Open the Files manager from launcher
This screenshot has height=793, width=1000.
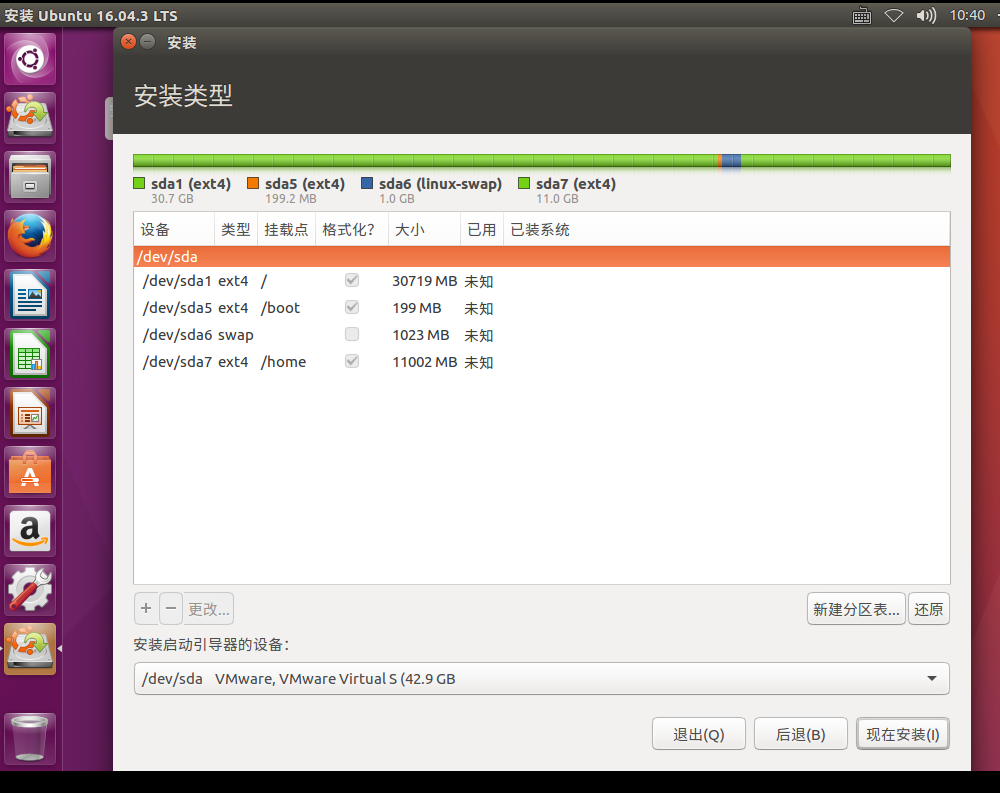click(30, 177)
